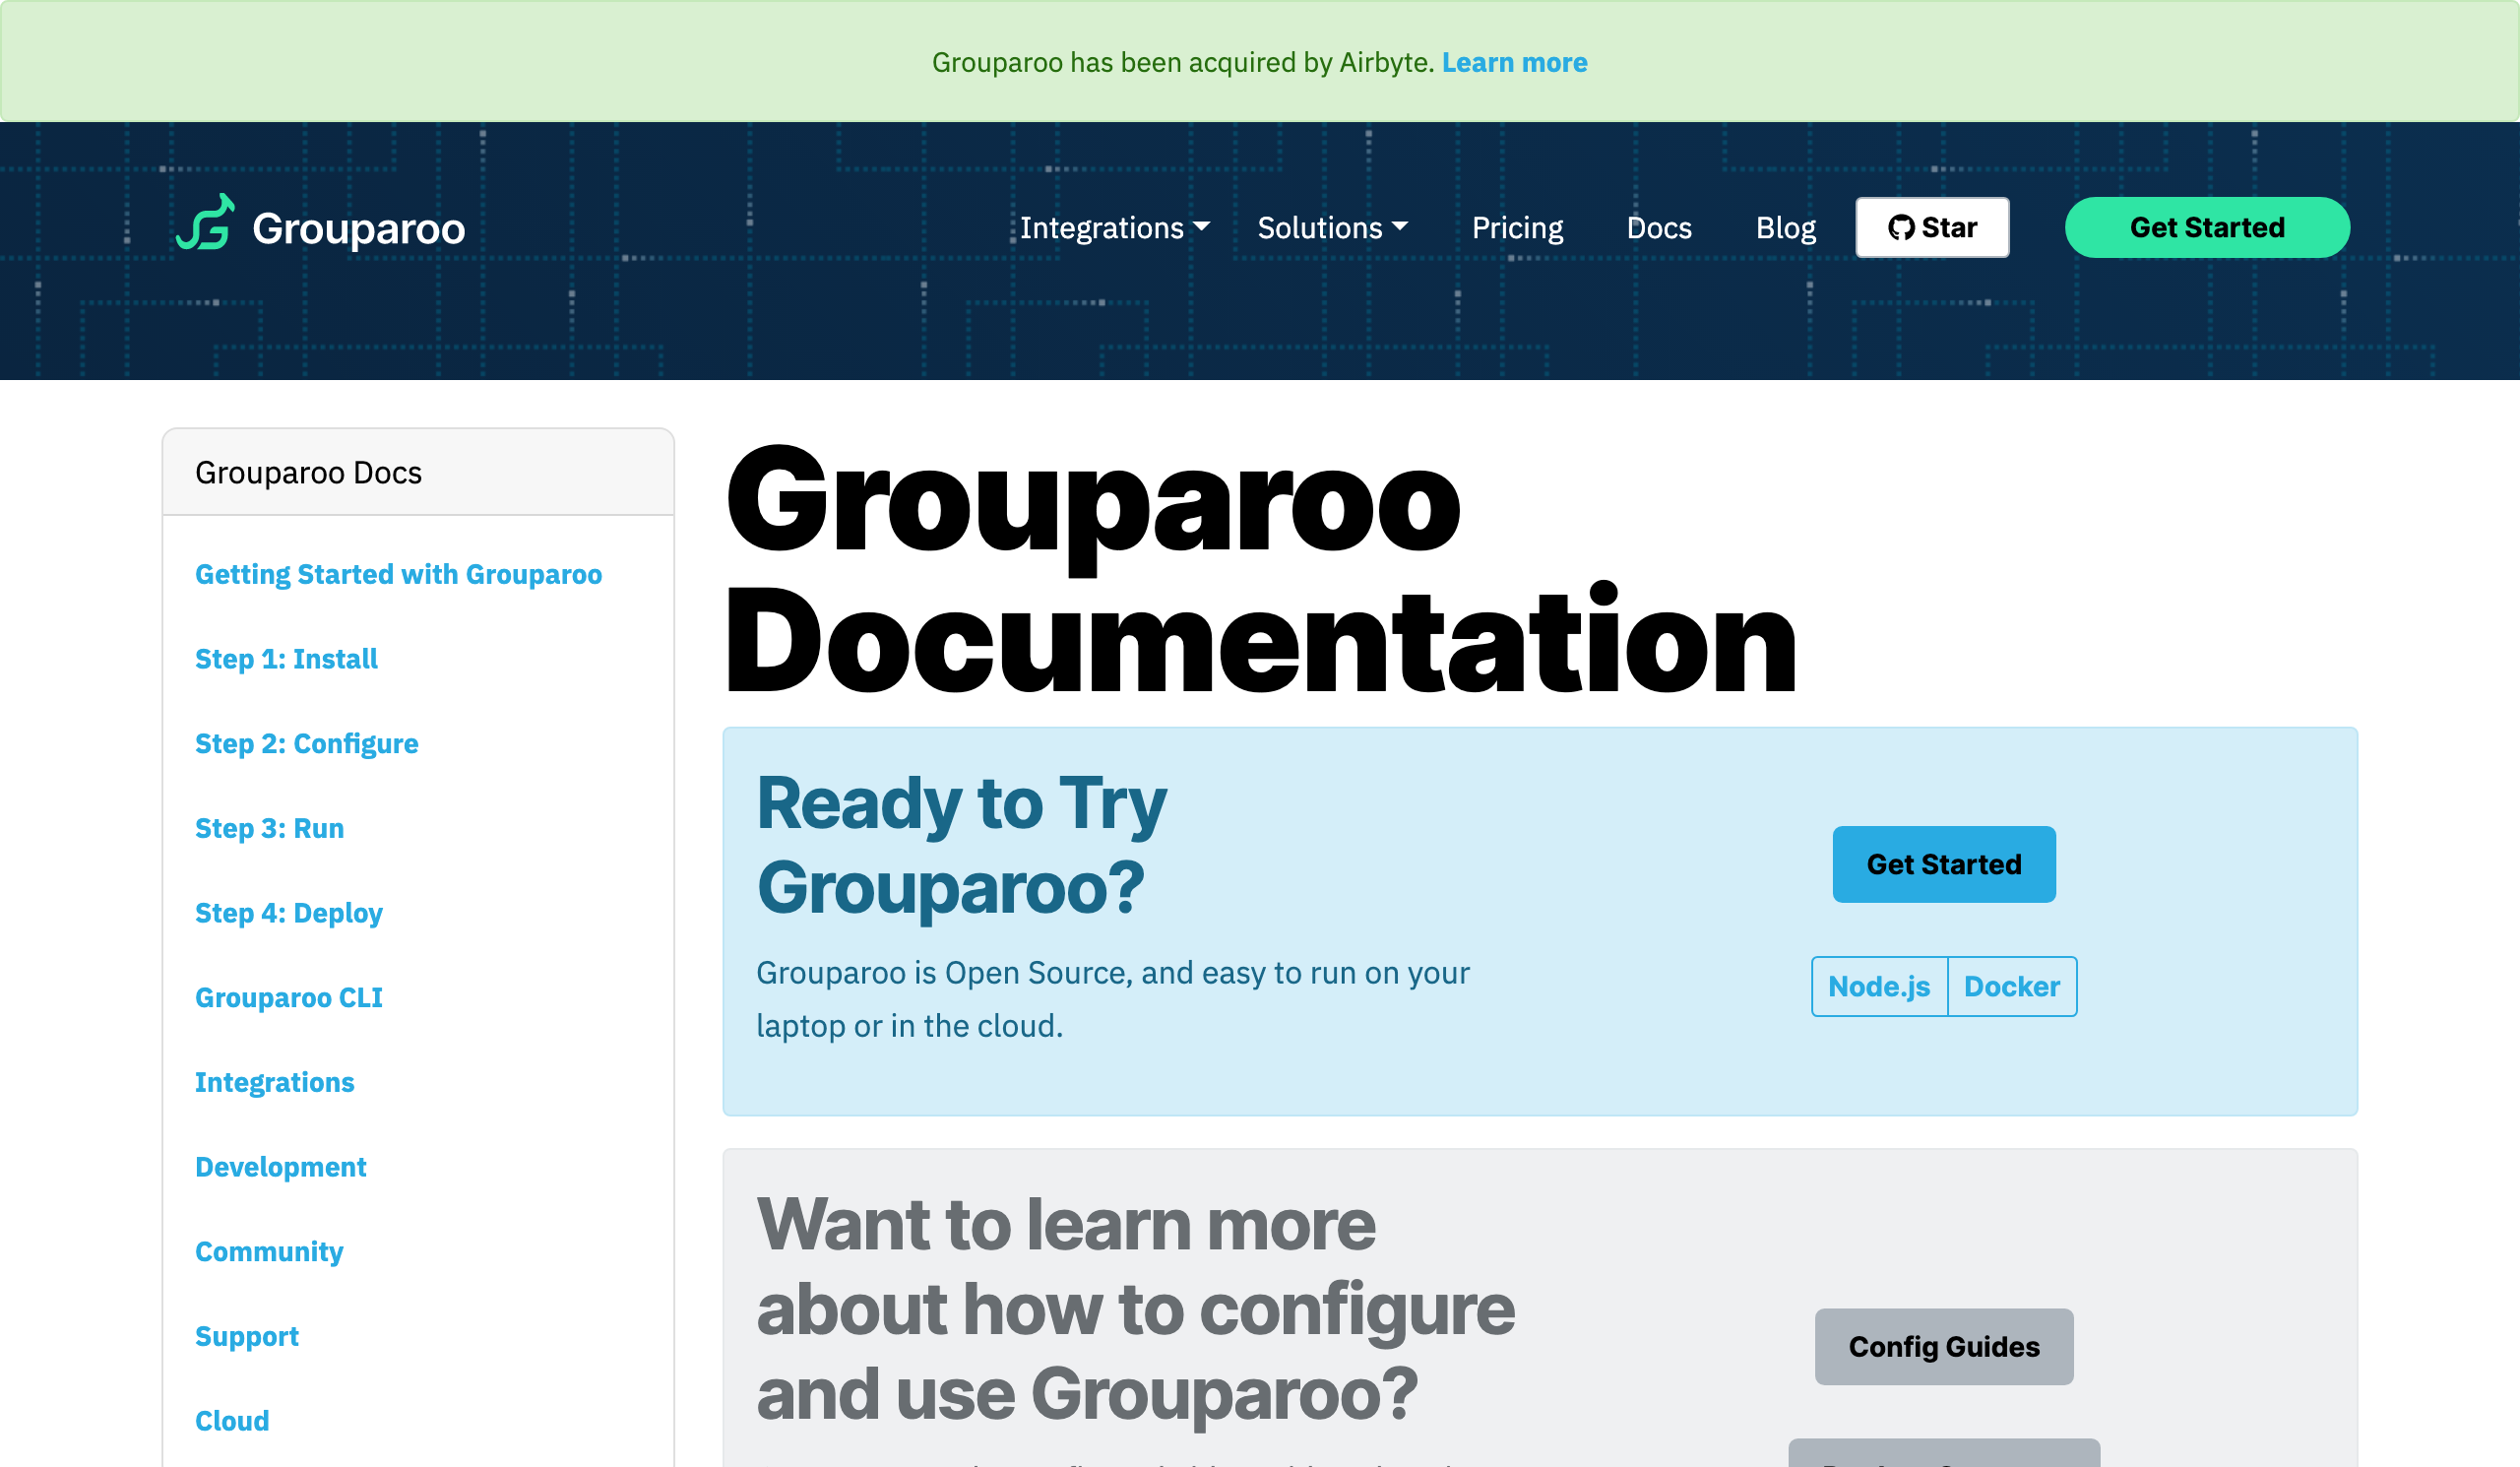Click the Grouparoo Docs sidebar header
2520x1467 pixels.
tap(418, 472)
